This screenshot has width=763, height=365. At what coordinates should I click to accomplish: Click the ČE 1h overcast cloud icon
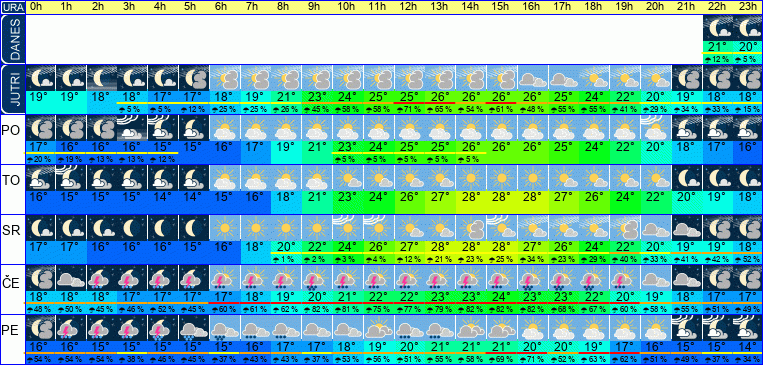[x=71, y=278]
